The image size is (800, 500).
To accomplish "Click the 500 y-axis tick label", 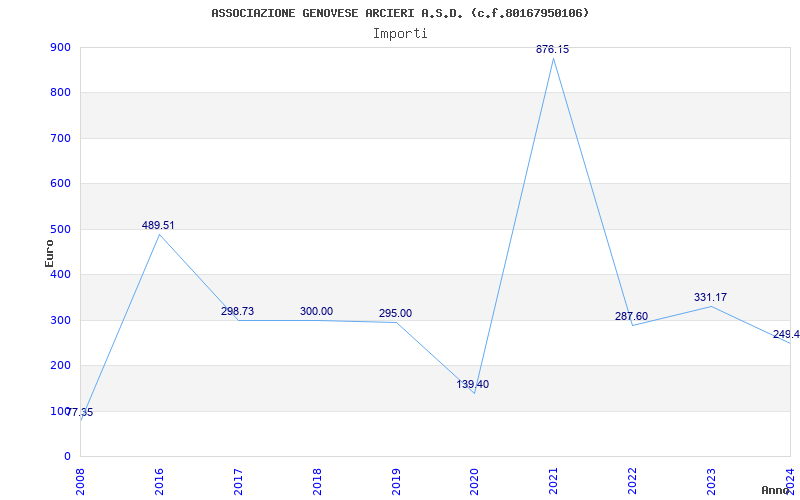I will [x=60, y=230].
